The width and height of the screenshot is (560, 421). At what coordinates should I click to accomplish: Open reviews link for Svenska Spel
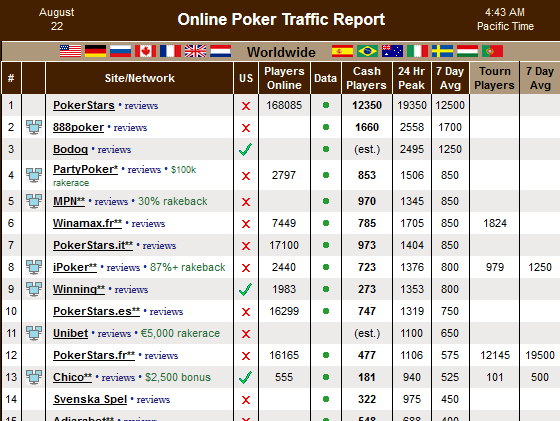coord(153,400)
